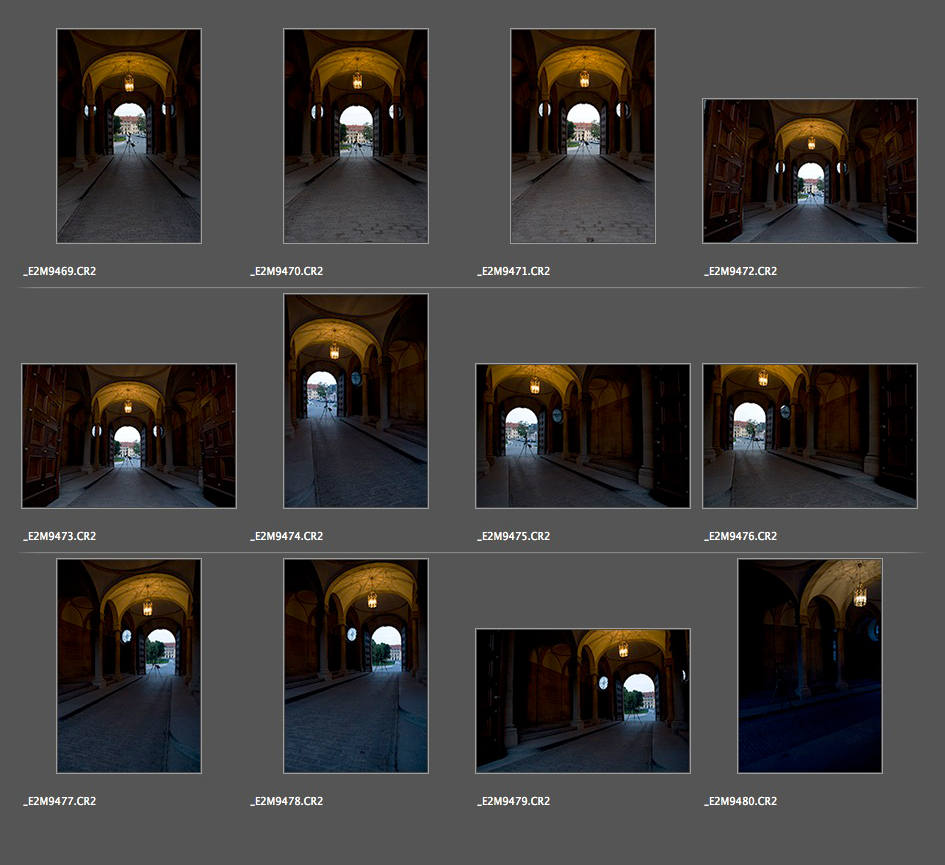This screenshot has width=945, height=865.
Task: Choose the _E2M9473.CR2 thumbnail image
Action: (x=129, y=436)
